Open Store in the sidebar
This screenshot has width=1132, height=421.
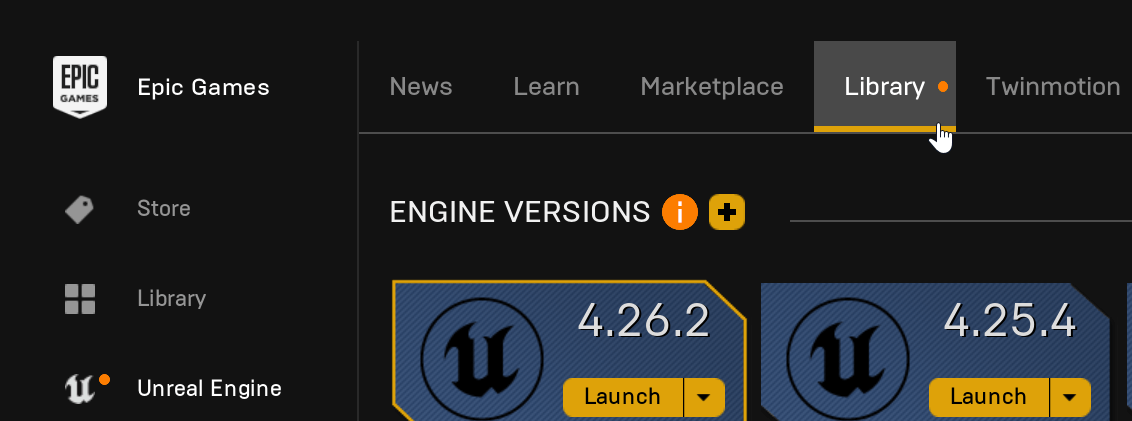click(164, 209)
